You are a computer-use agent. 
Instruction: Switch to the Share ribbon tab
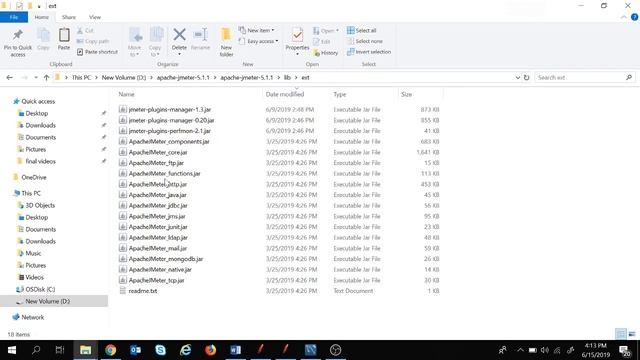coord(69,17)
